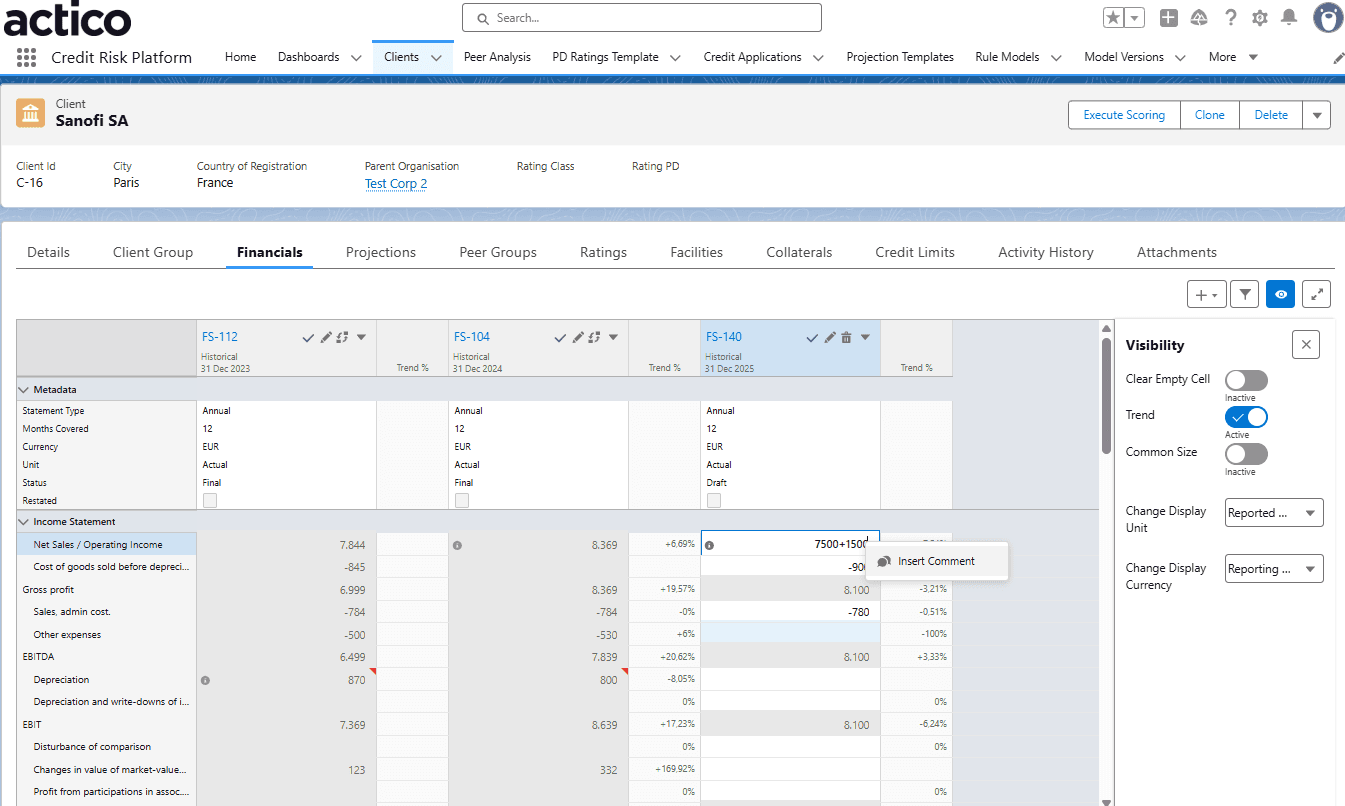Click the Sanofi SA client bank icon
The image size is (1345, 806).
pyautogui.click(x=31, y=113)
